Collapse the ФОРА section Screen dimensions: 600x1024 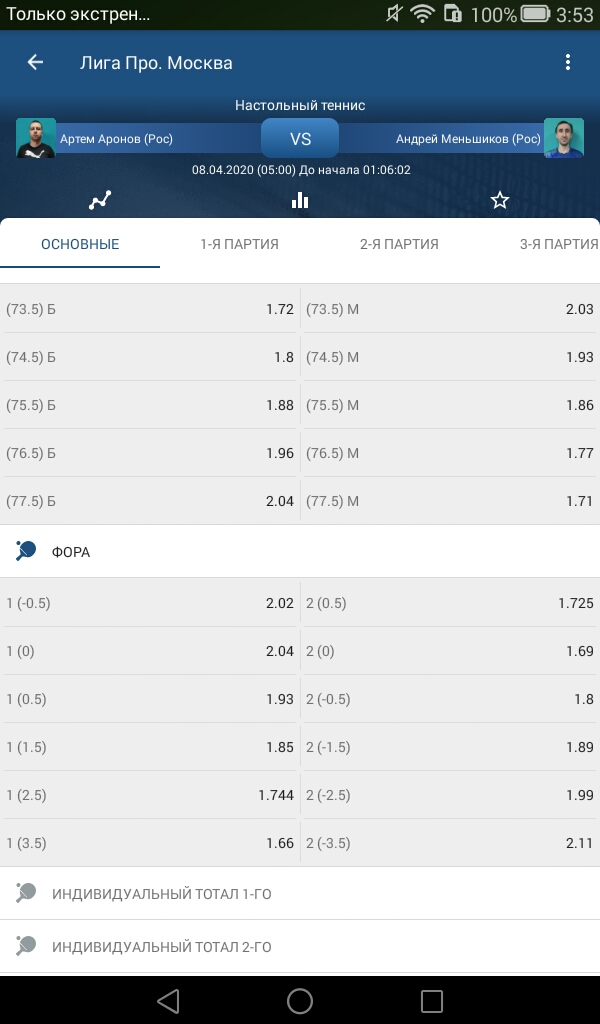(x=300, y=552)
